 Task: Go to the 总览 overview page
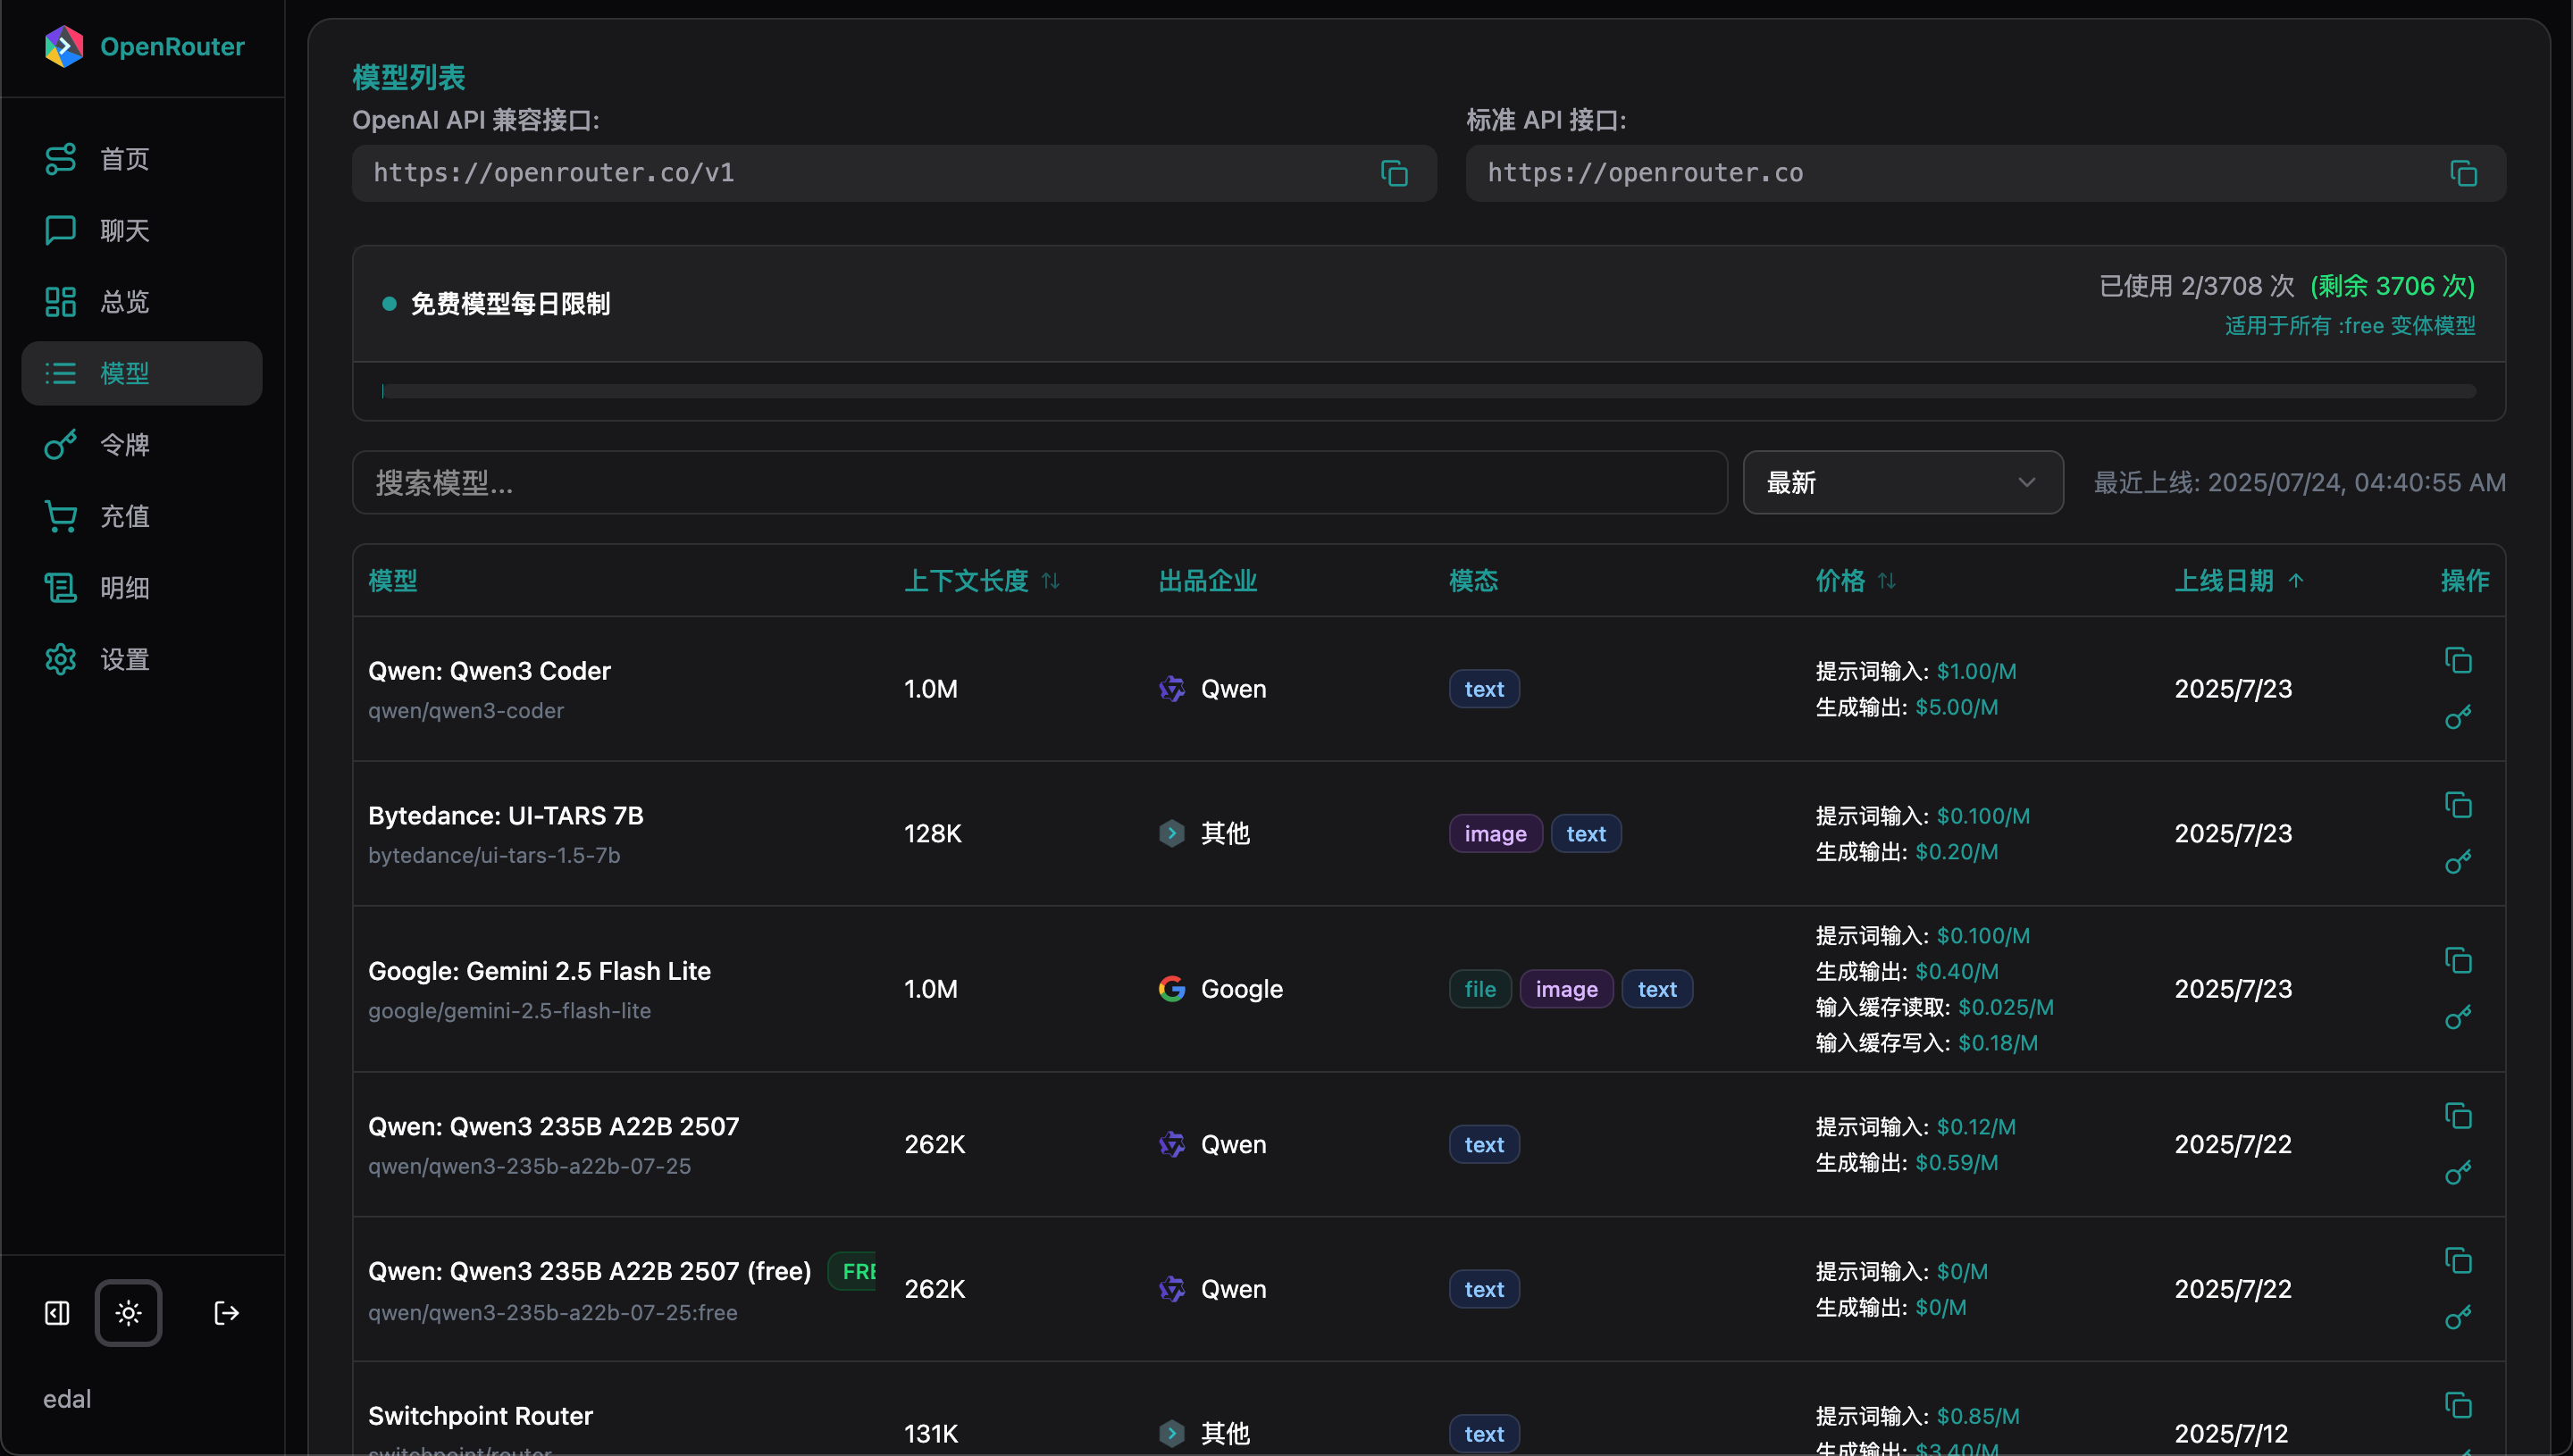(142, 302)
